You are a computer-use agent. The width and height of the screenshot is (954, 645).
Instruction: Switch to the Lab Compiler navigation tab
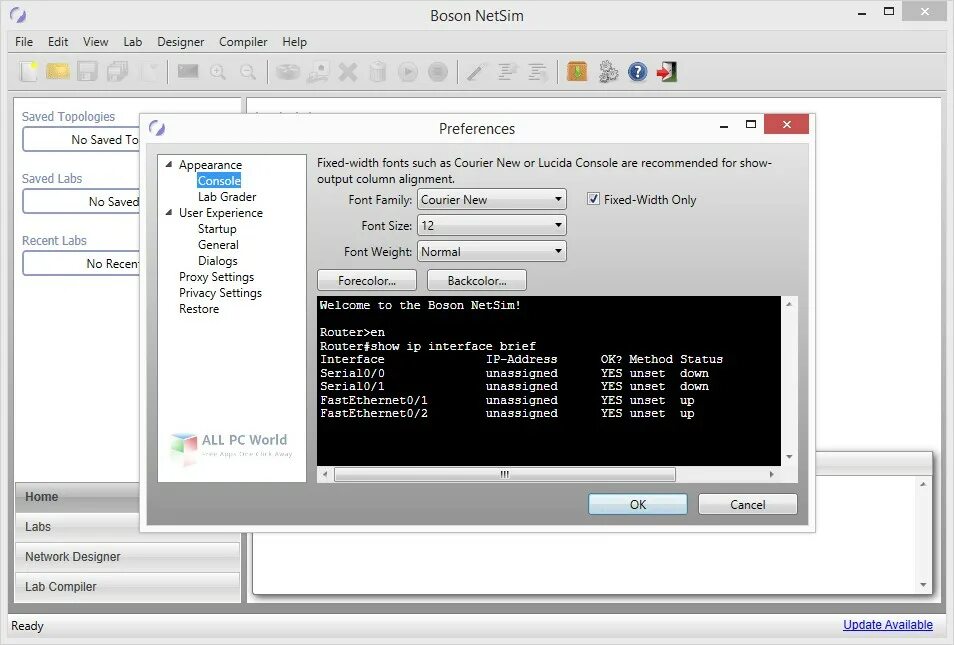(x=128, y=587)
